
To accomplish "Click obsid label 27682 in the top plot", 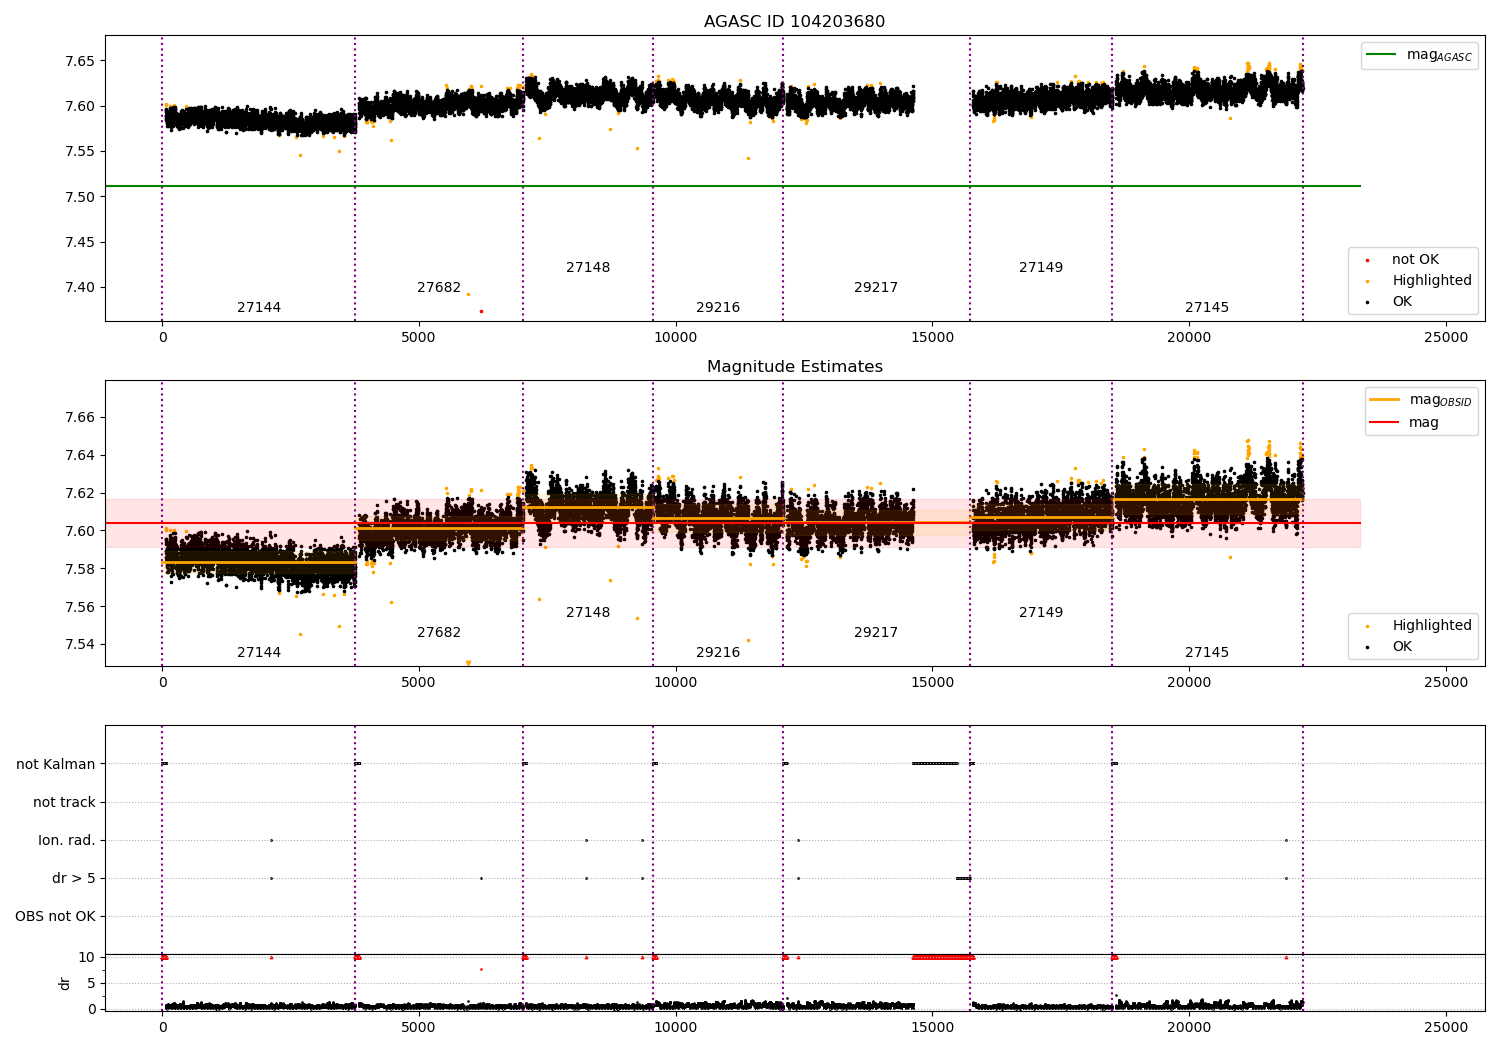I will [x=439, y=288].
